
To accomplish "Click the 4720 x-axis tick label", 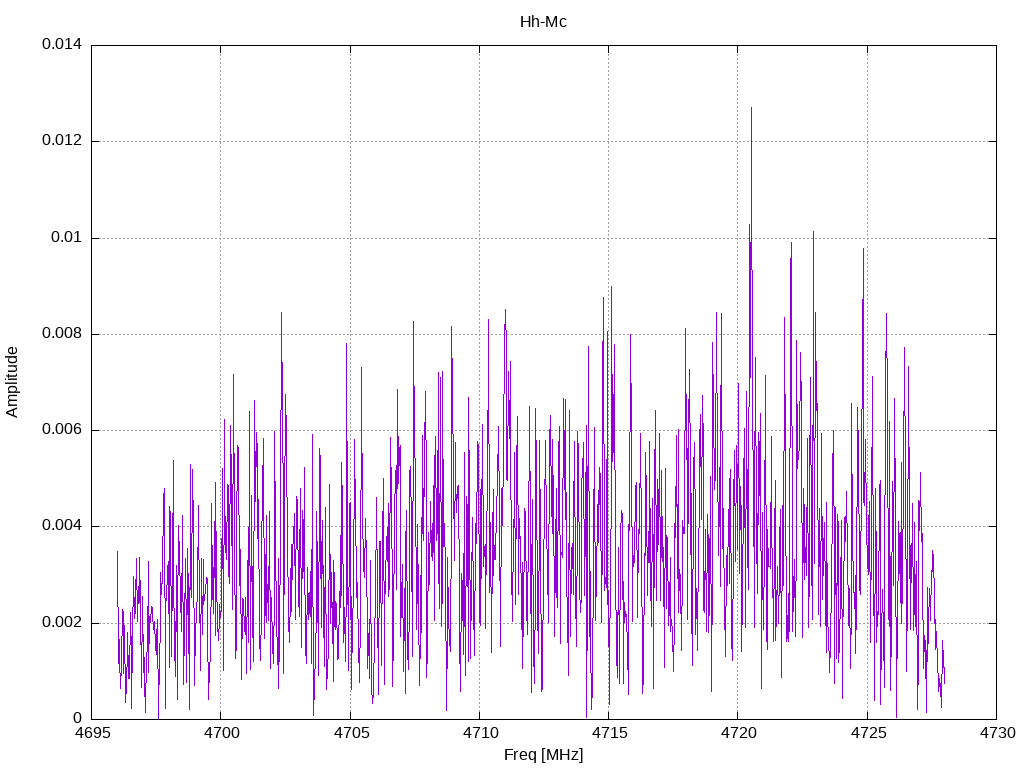I will click(x=739, y=733).
